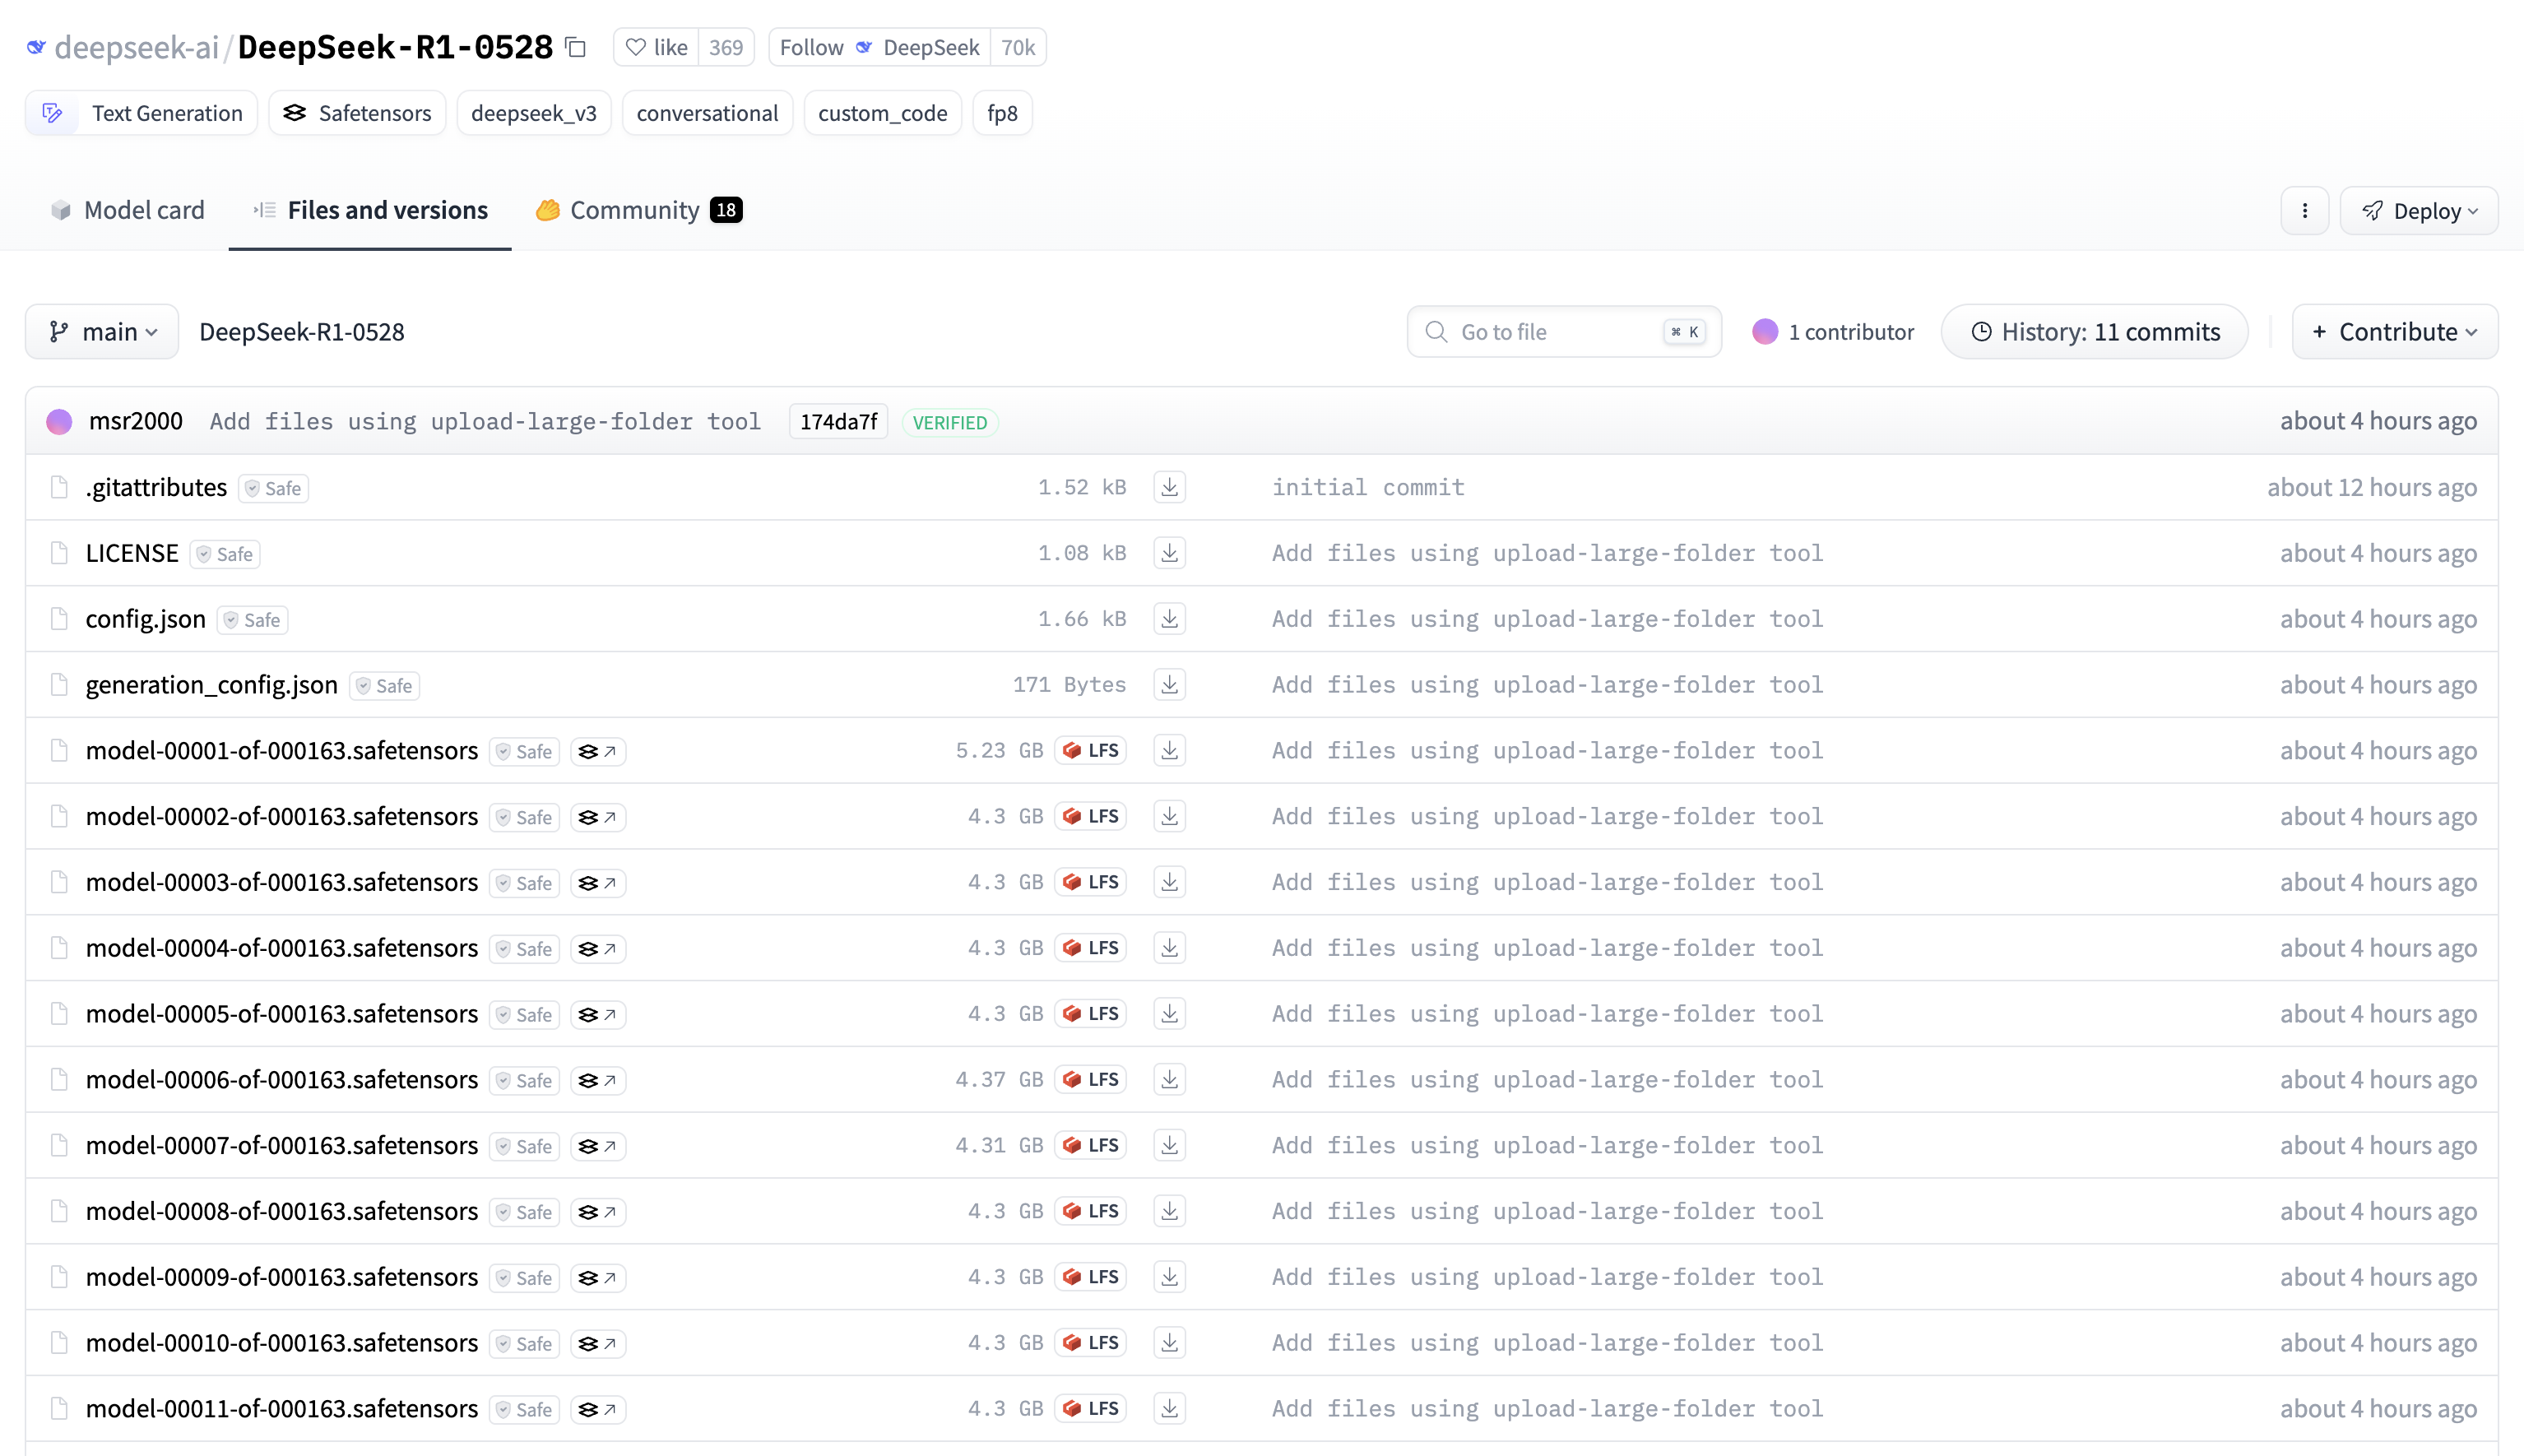The image size is (2524, 1456).
Task: Copy the model name with the clipboard icon
Action: [575, 47]
